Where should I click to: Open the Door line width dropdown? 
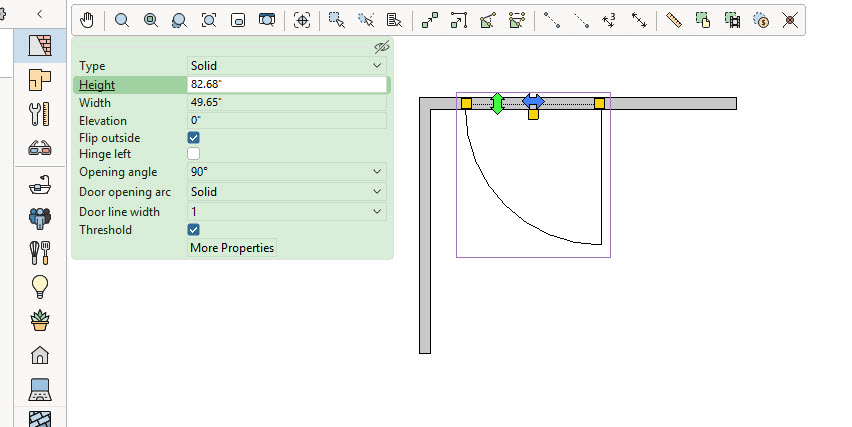tap(287, 212)
